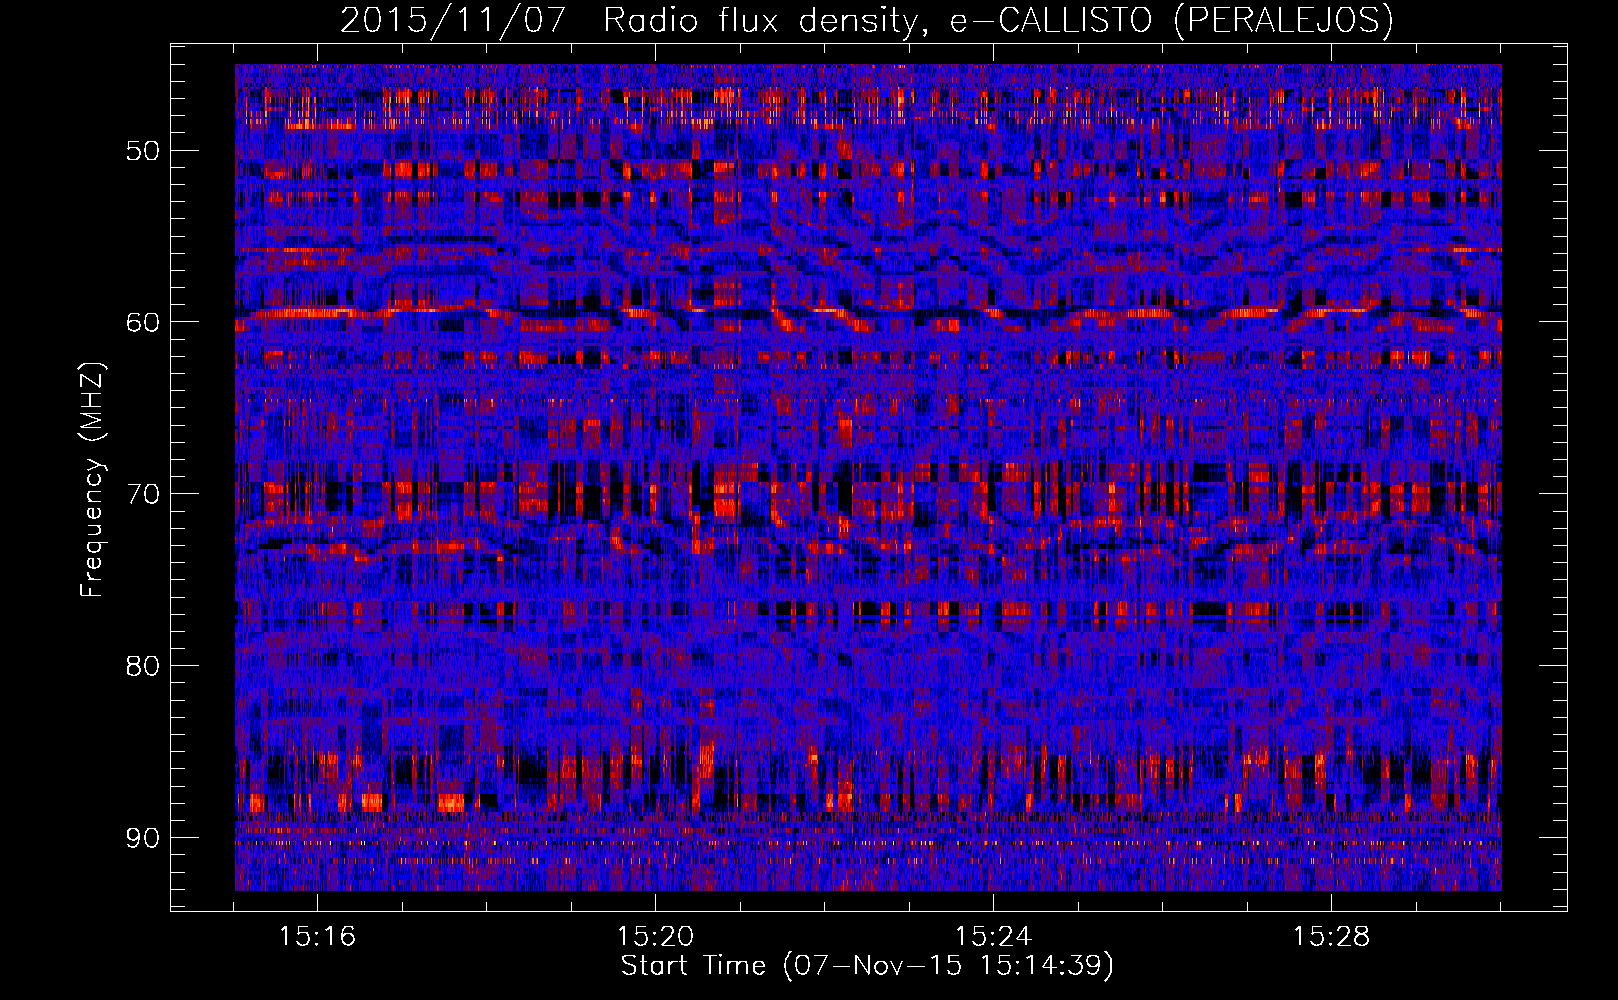1618x1000 pixels.
Task: Click the 70 frequency tick label
Action: click(143, 494)
